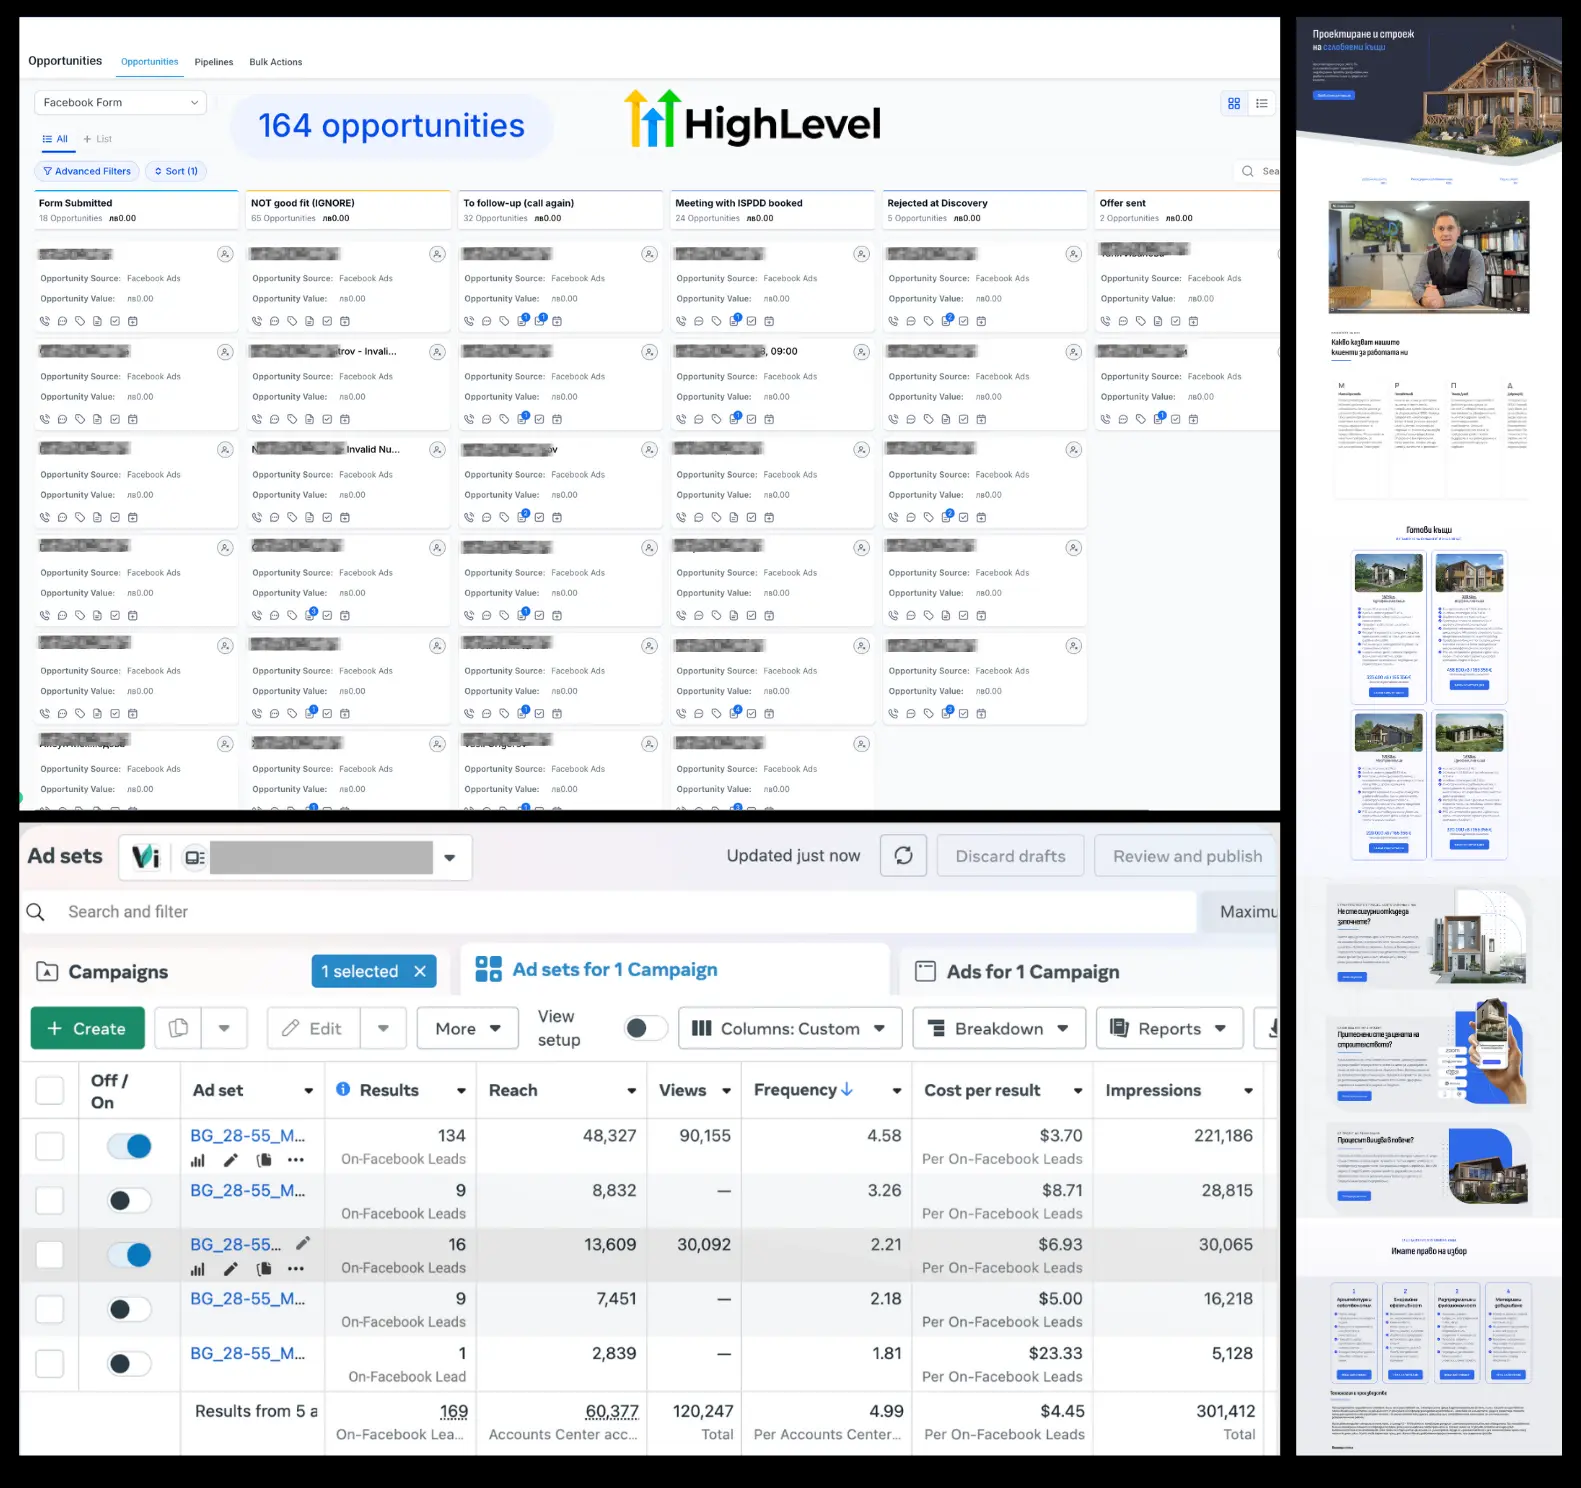Turn off the ad set with 13,609 reach
1581x1488 pixels.
point(130,1254)
